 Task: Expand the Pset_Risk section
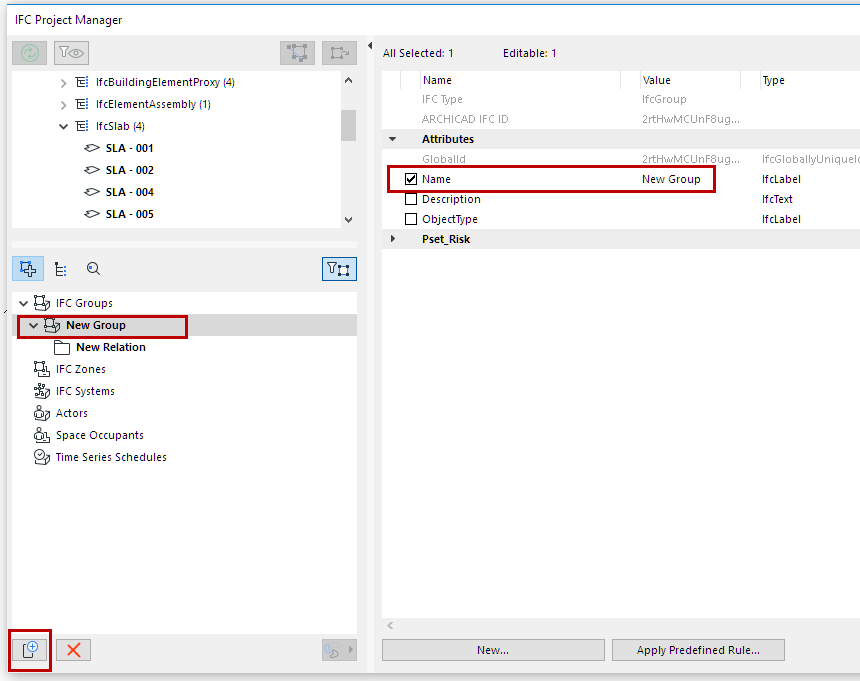(x=393, y=239)
